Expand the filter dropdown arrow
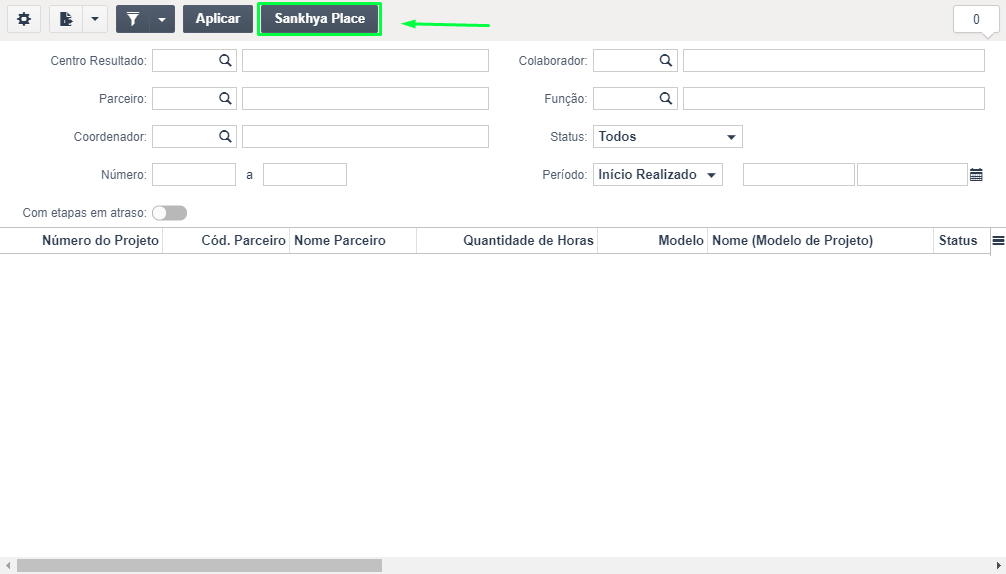This screenshot has width=1006, height=574. (x=162, y=19)
